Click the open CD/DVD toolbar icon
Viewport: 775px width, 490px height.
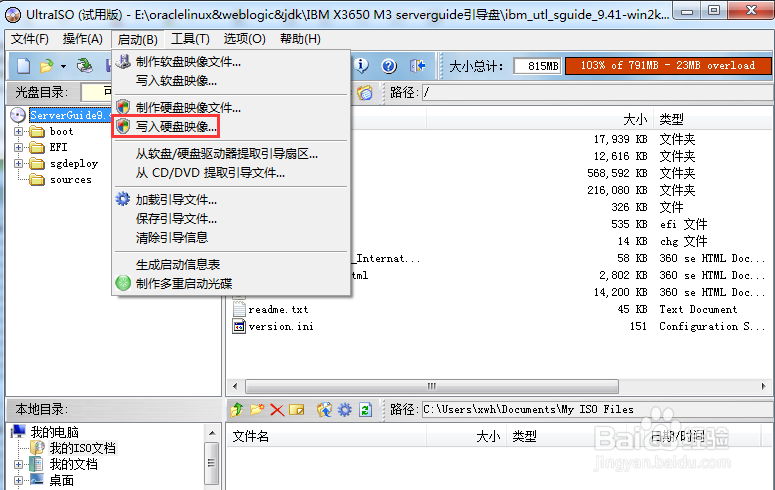pyautogui.click(x=85, y=66)
